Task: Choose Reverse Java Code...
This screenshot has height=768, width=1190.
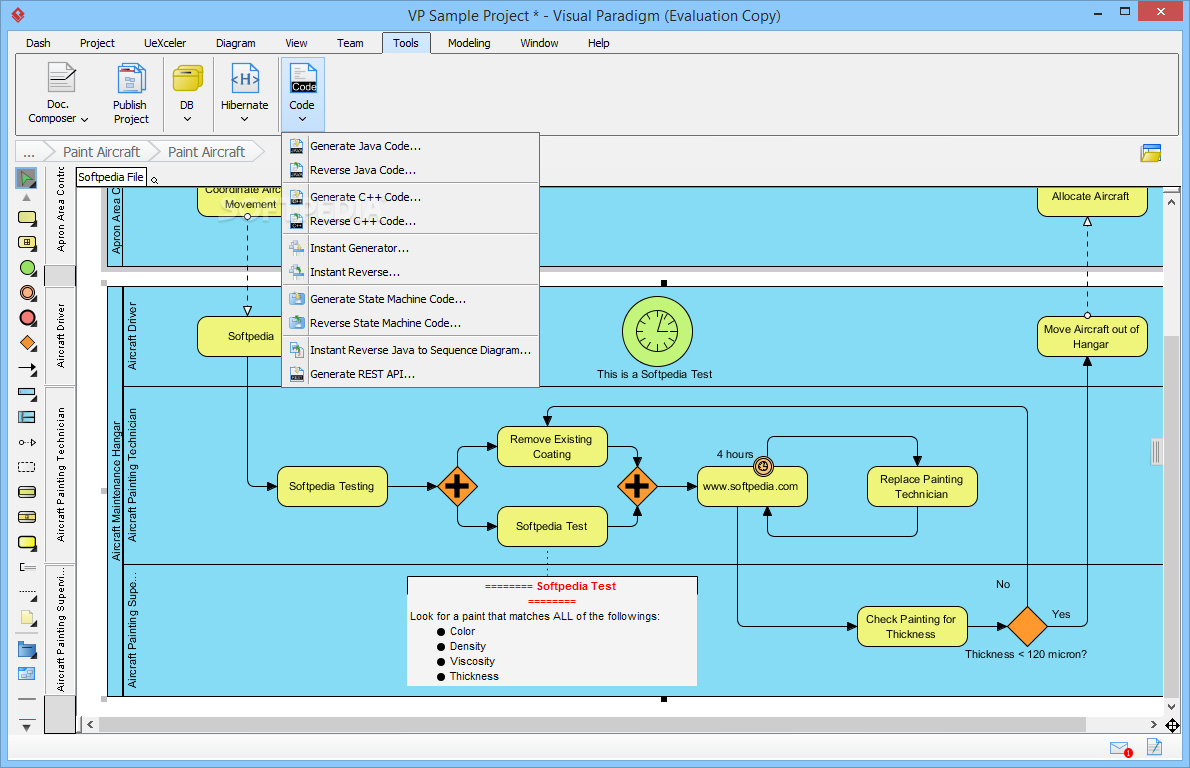Action: click(x=411, y=171)
